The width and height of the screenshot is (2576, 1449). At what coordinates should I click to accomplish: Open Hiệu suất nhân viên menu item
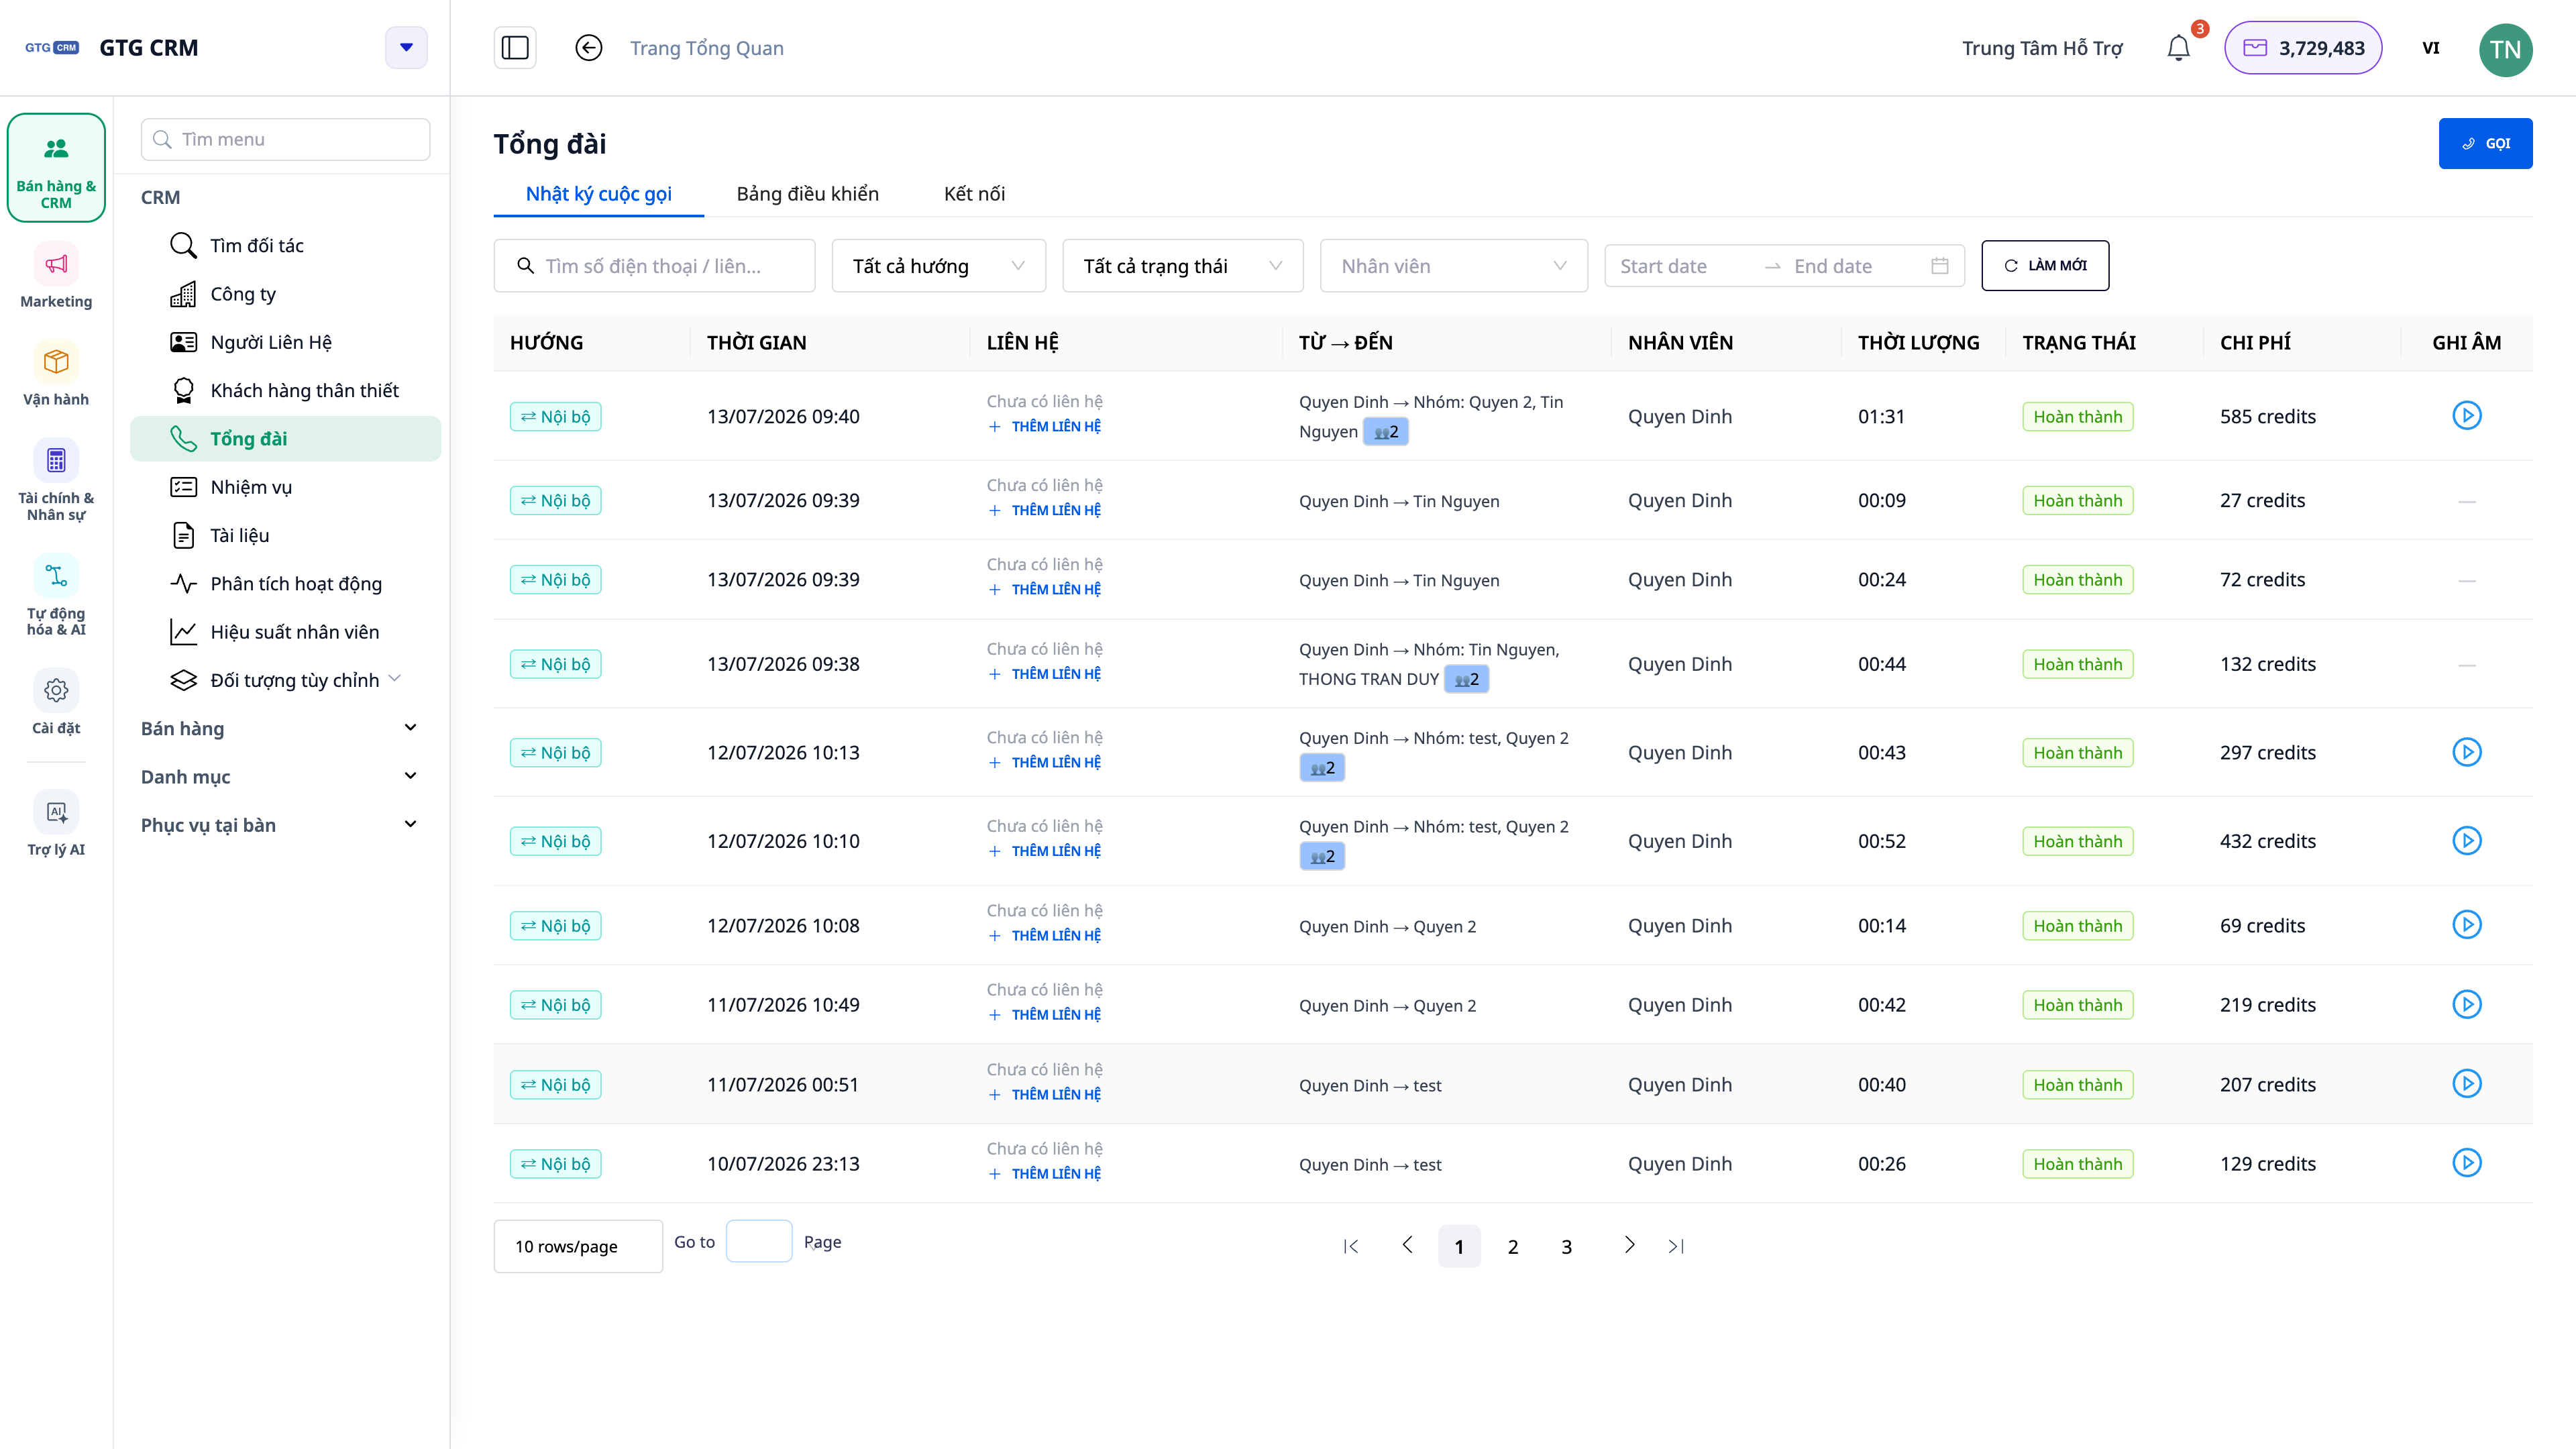[285, 632]
